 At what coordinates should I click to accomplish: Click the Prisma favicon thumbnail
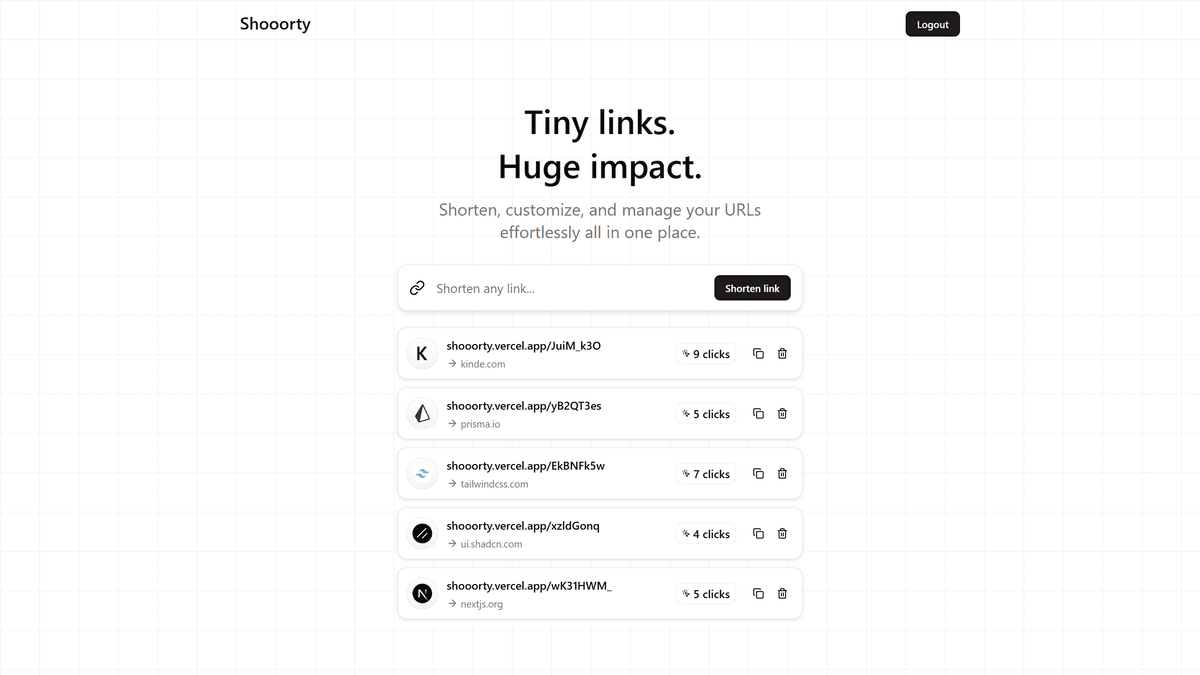[422, 414]
